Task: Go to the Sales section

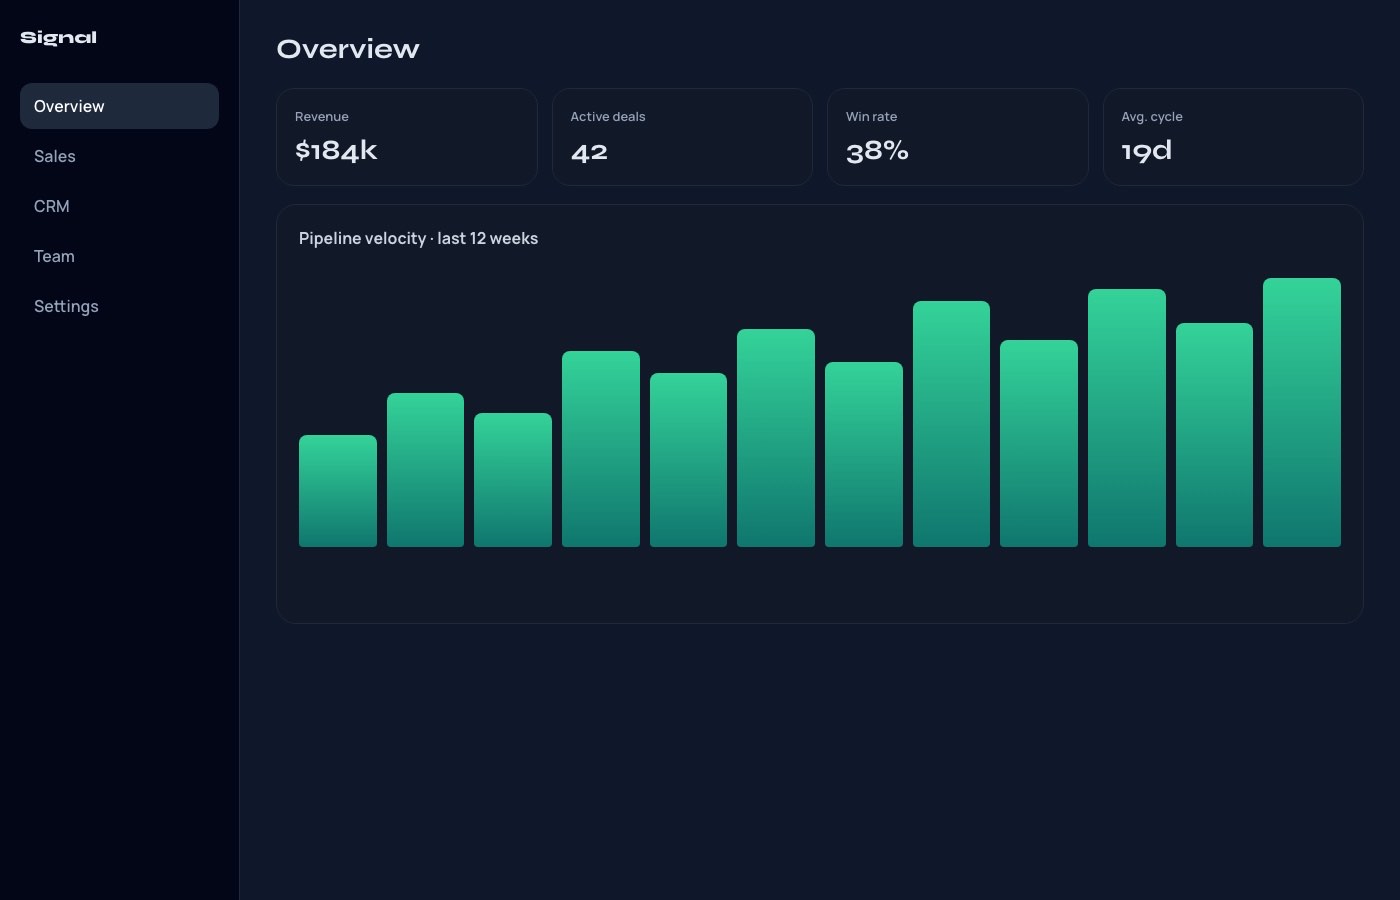Action: tap(119, 156)
